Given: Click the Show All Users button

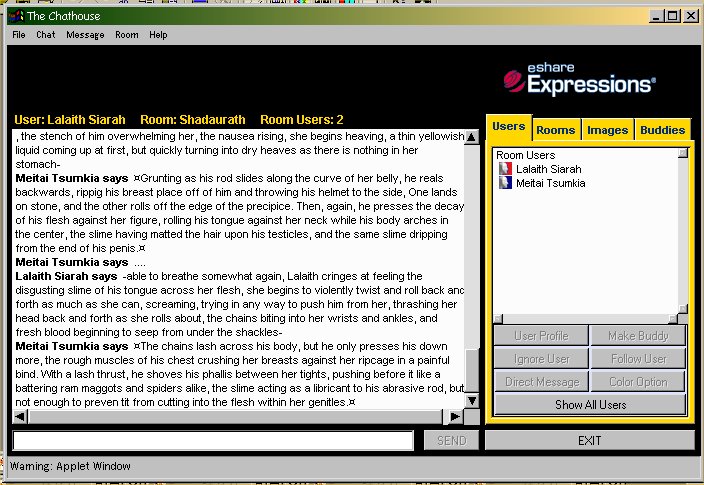Looking at the screenshot, I should click(x=590, y=405).
